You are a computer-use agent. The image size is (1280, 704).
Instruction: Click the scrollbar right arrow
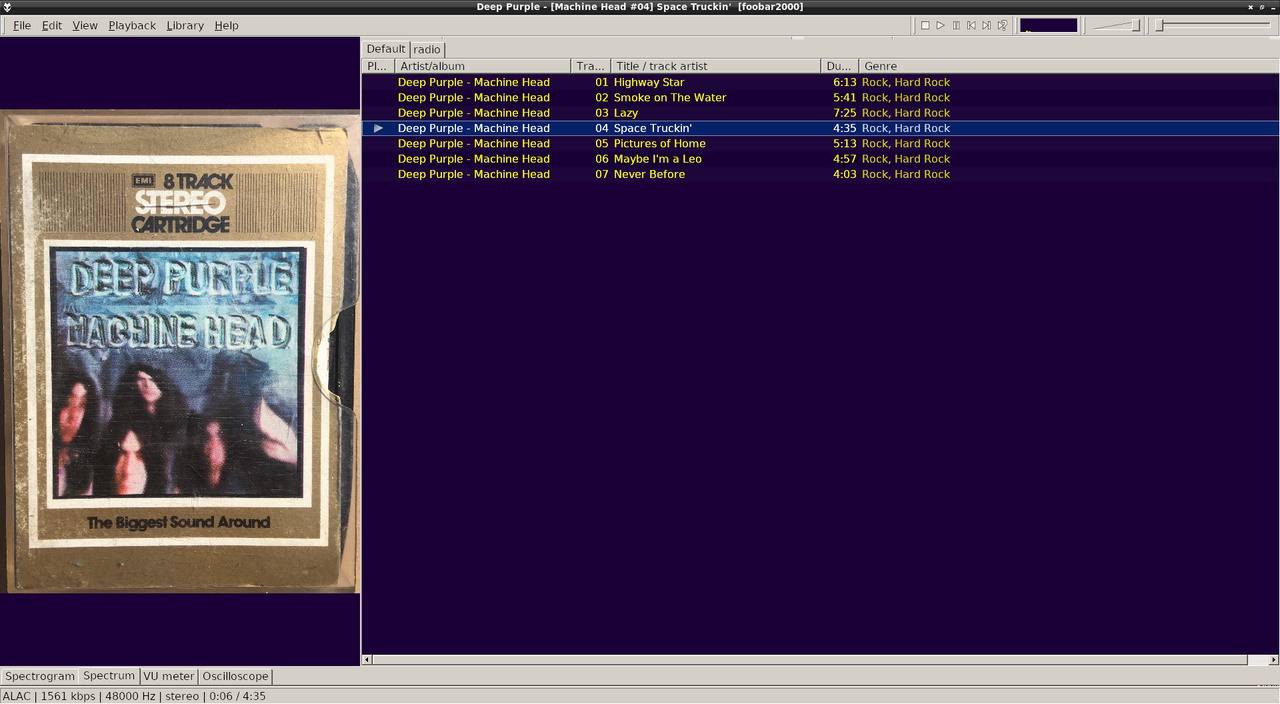[x=1273, y=660]
